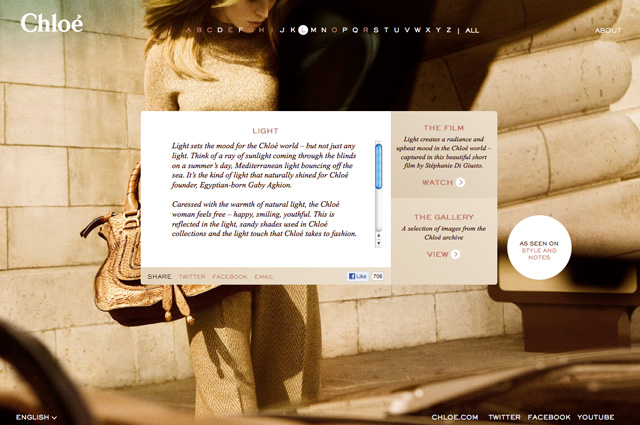Click the Chloé logo
This screenshot has width=640, height=425.
(x=51, y=23)
